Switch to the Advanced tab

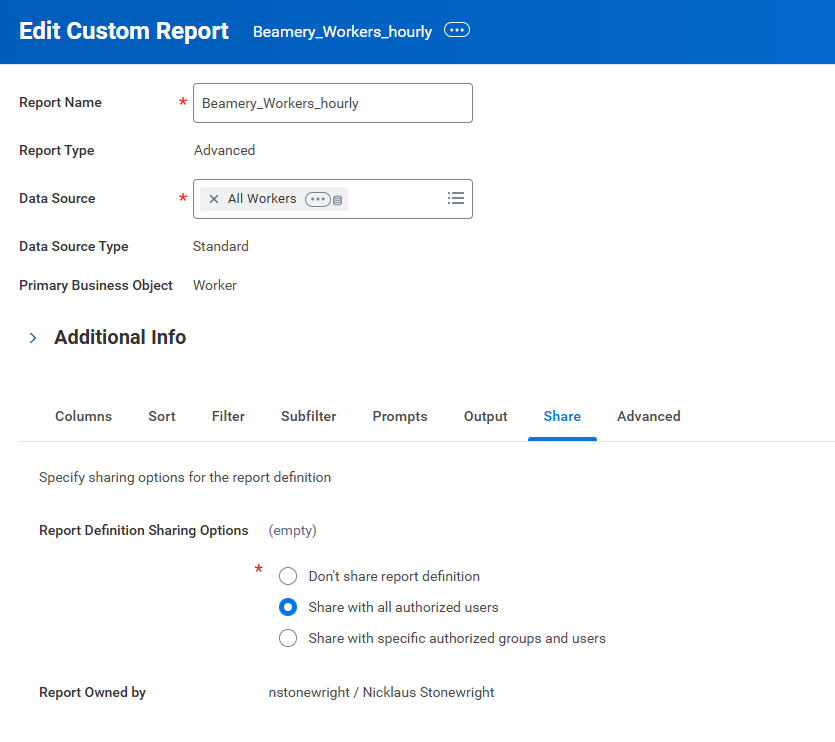point(648,416)
